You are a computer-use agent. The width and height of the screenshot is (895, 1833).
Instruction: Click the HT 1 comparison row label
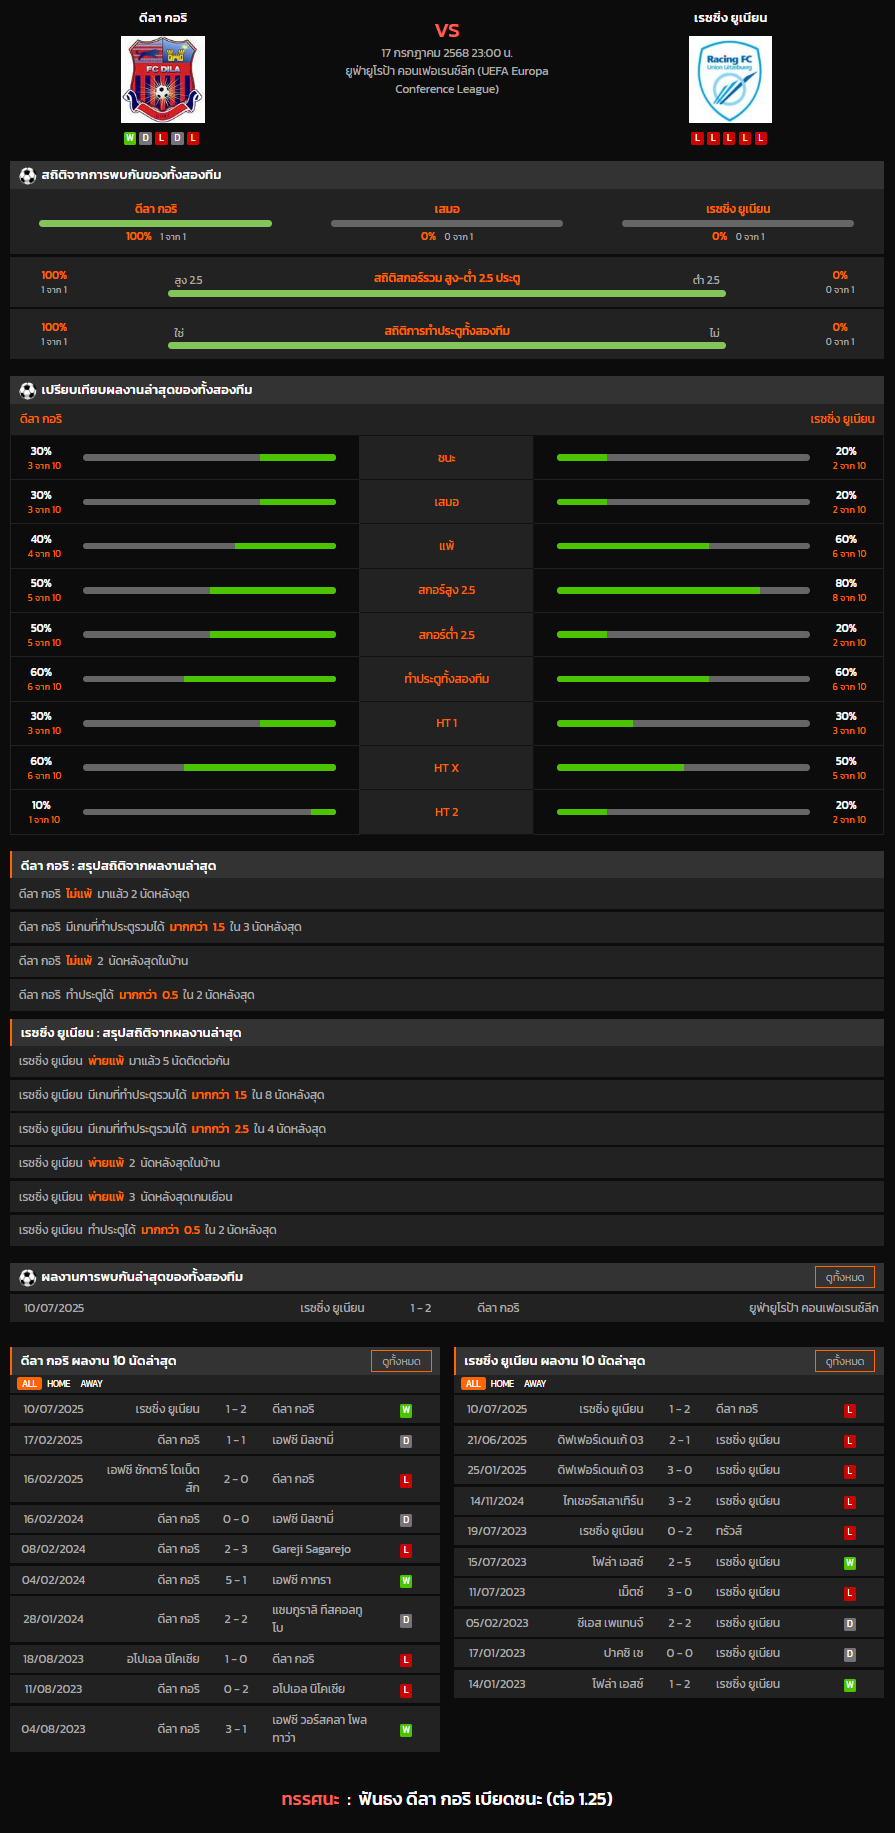(x=447, y=723)
